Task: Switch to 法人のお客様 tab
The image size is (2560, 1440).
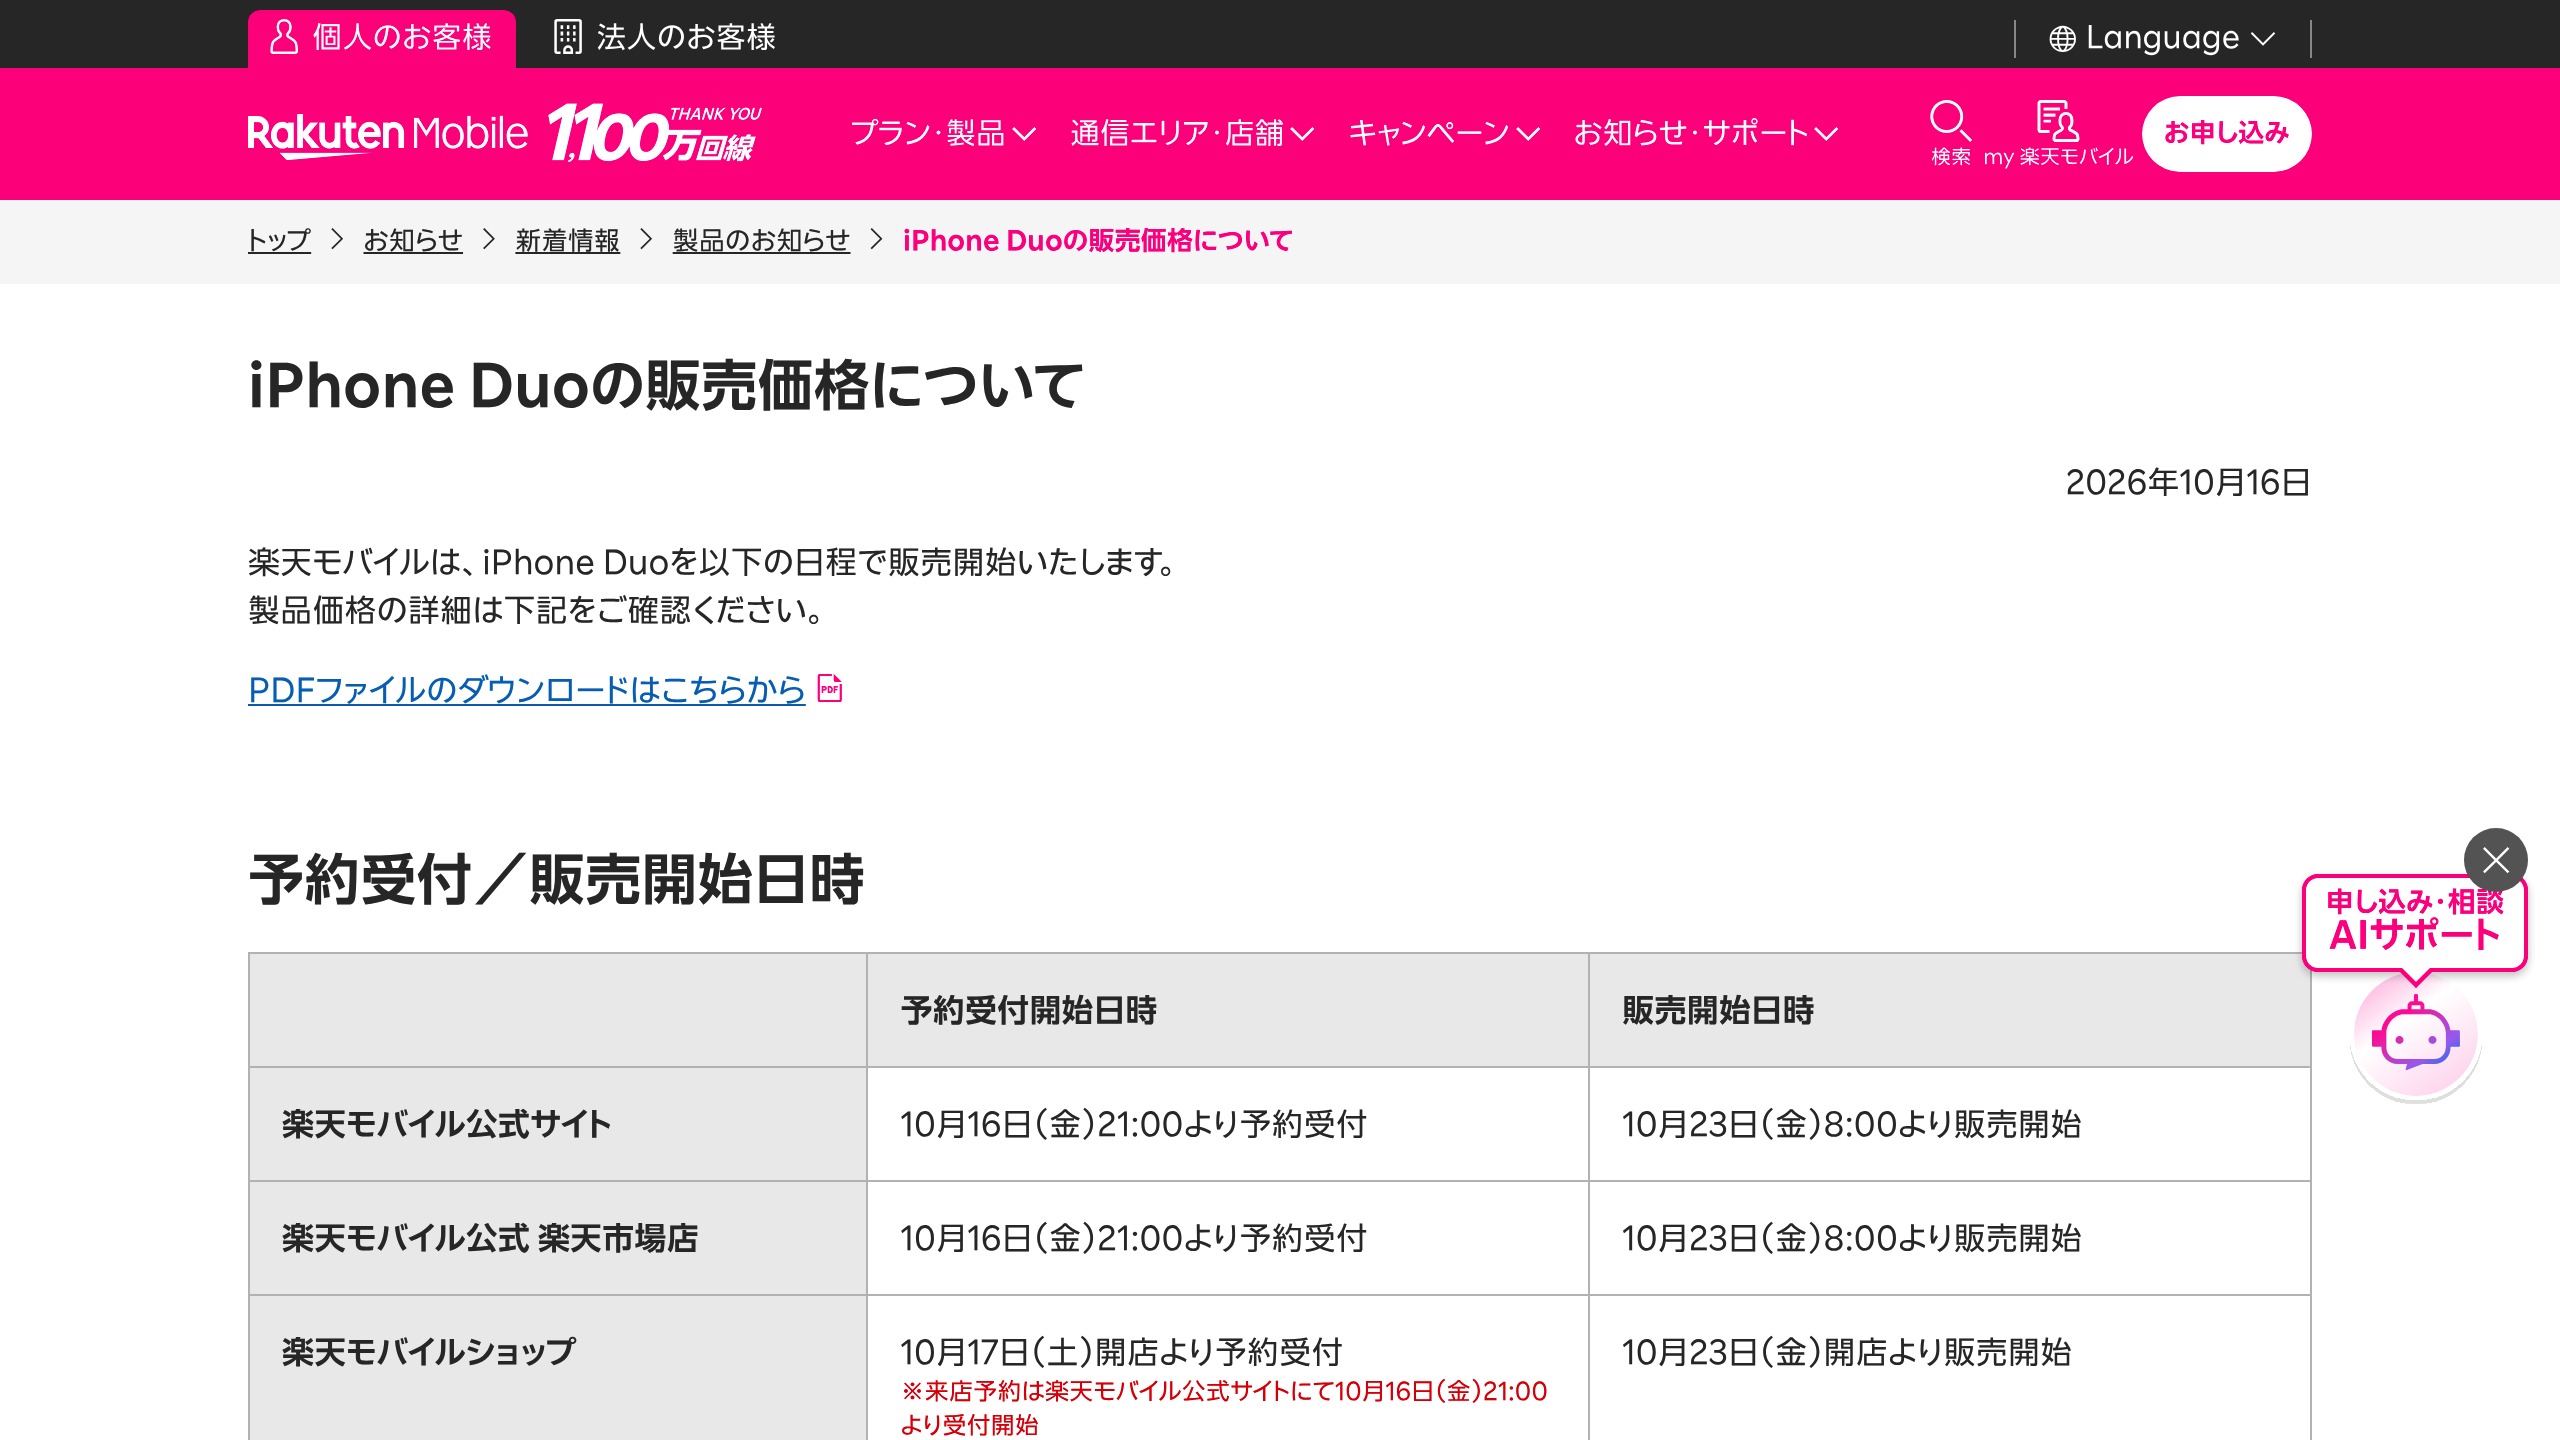Action: point(665,39)
